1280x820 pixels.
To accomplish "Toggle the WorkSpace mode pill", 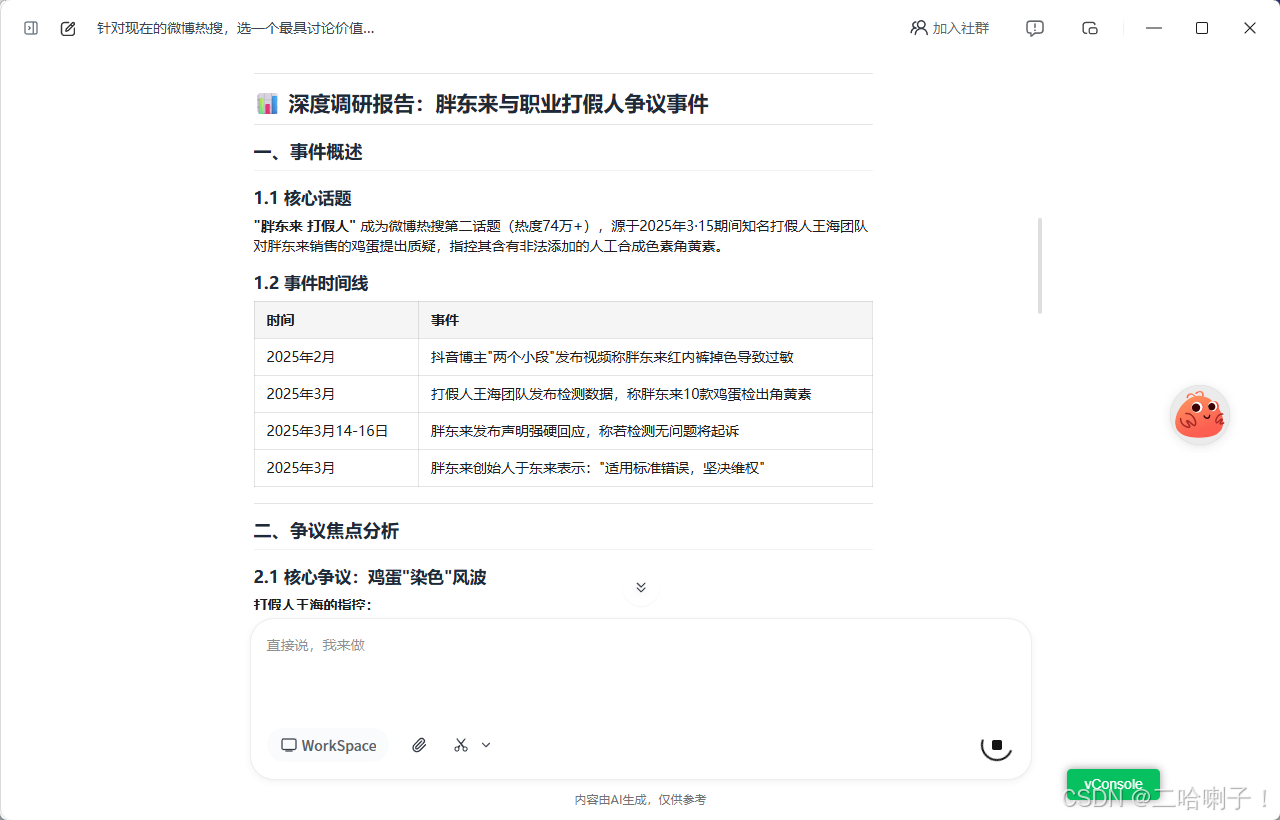I will point(328,745).
